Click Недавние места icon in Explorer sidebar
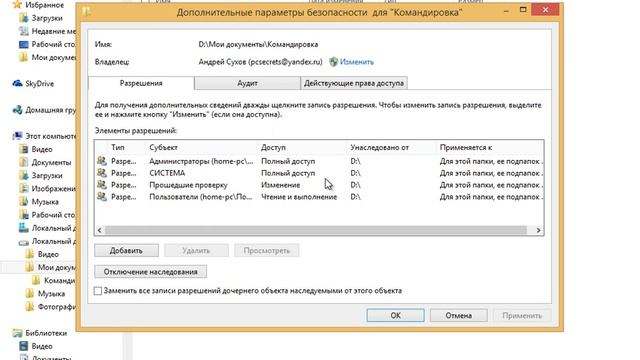Screen dimensions: 640x360 click(x=24, y=31)
